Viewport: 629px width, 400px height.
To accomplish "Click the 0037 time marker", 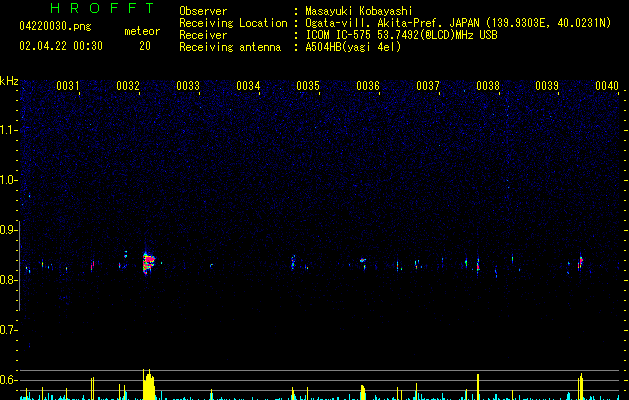I will tap(428, 86).
